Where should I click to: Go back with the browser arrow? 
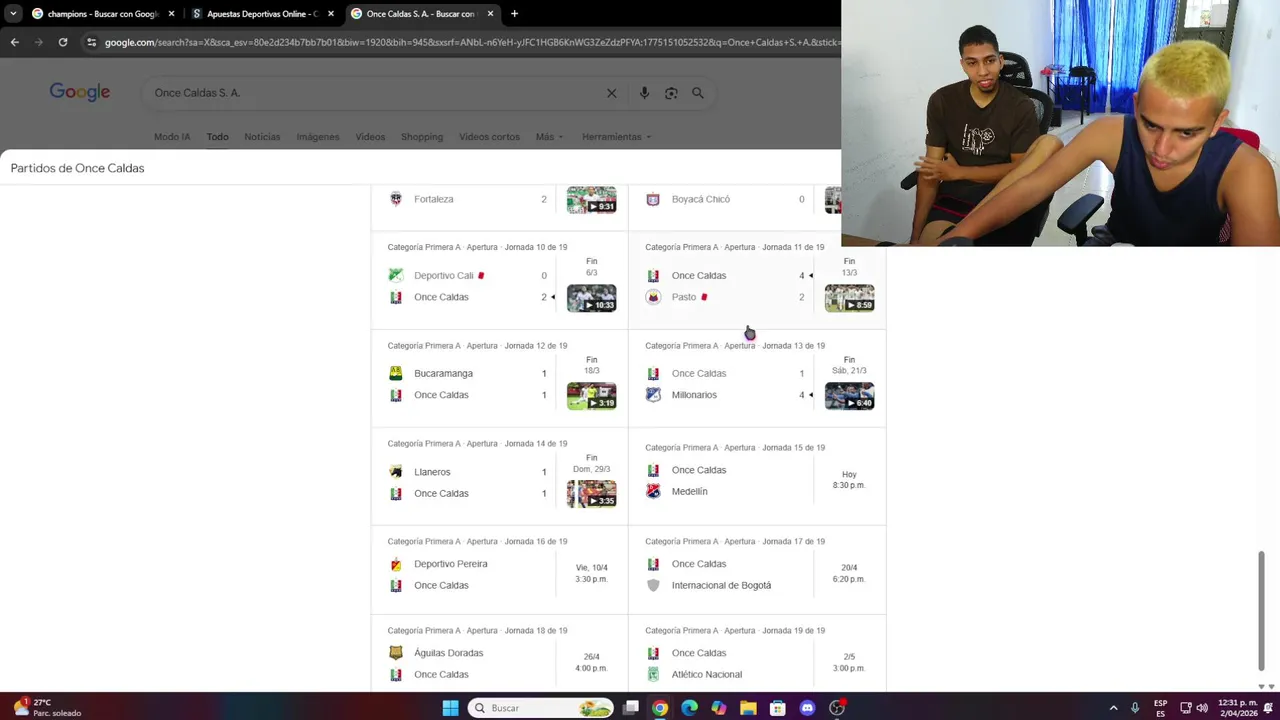(14, 42)
